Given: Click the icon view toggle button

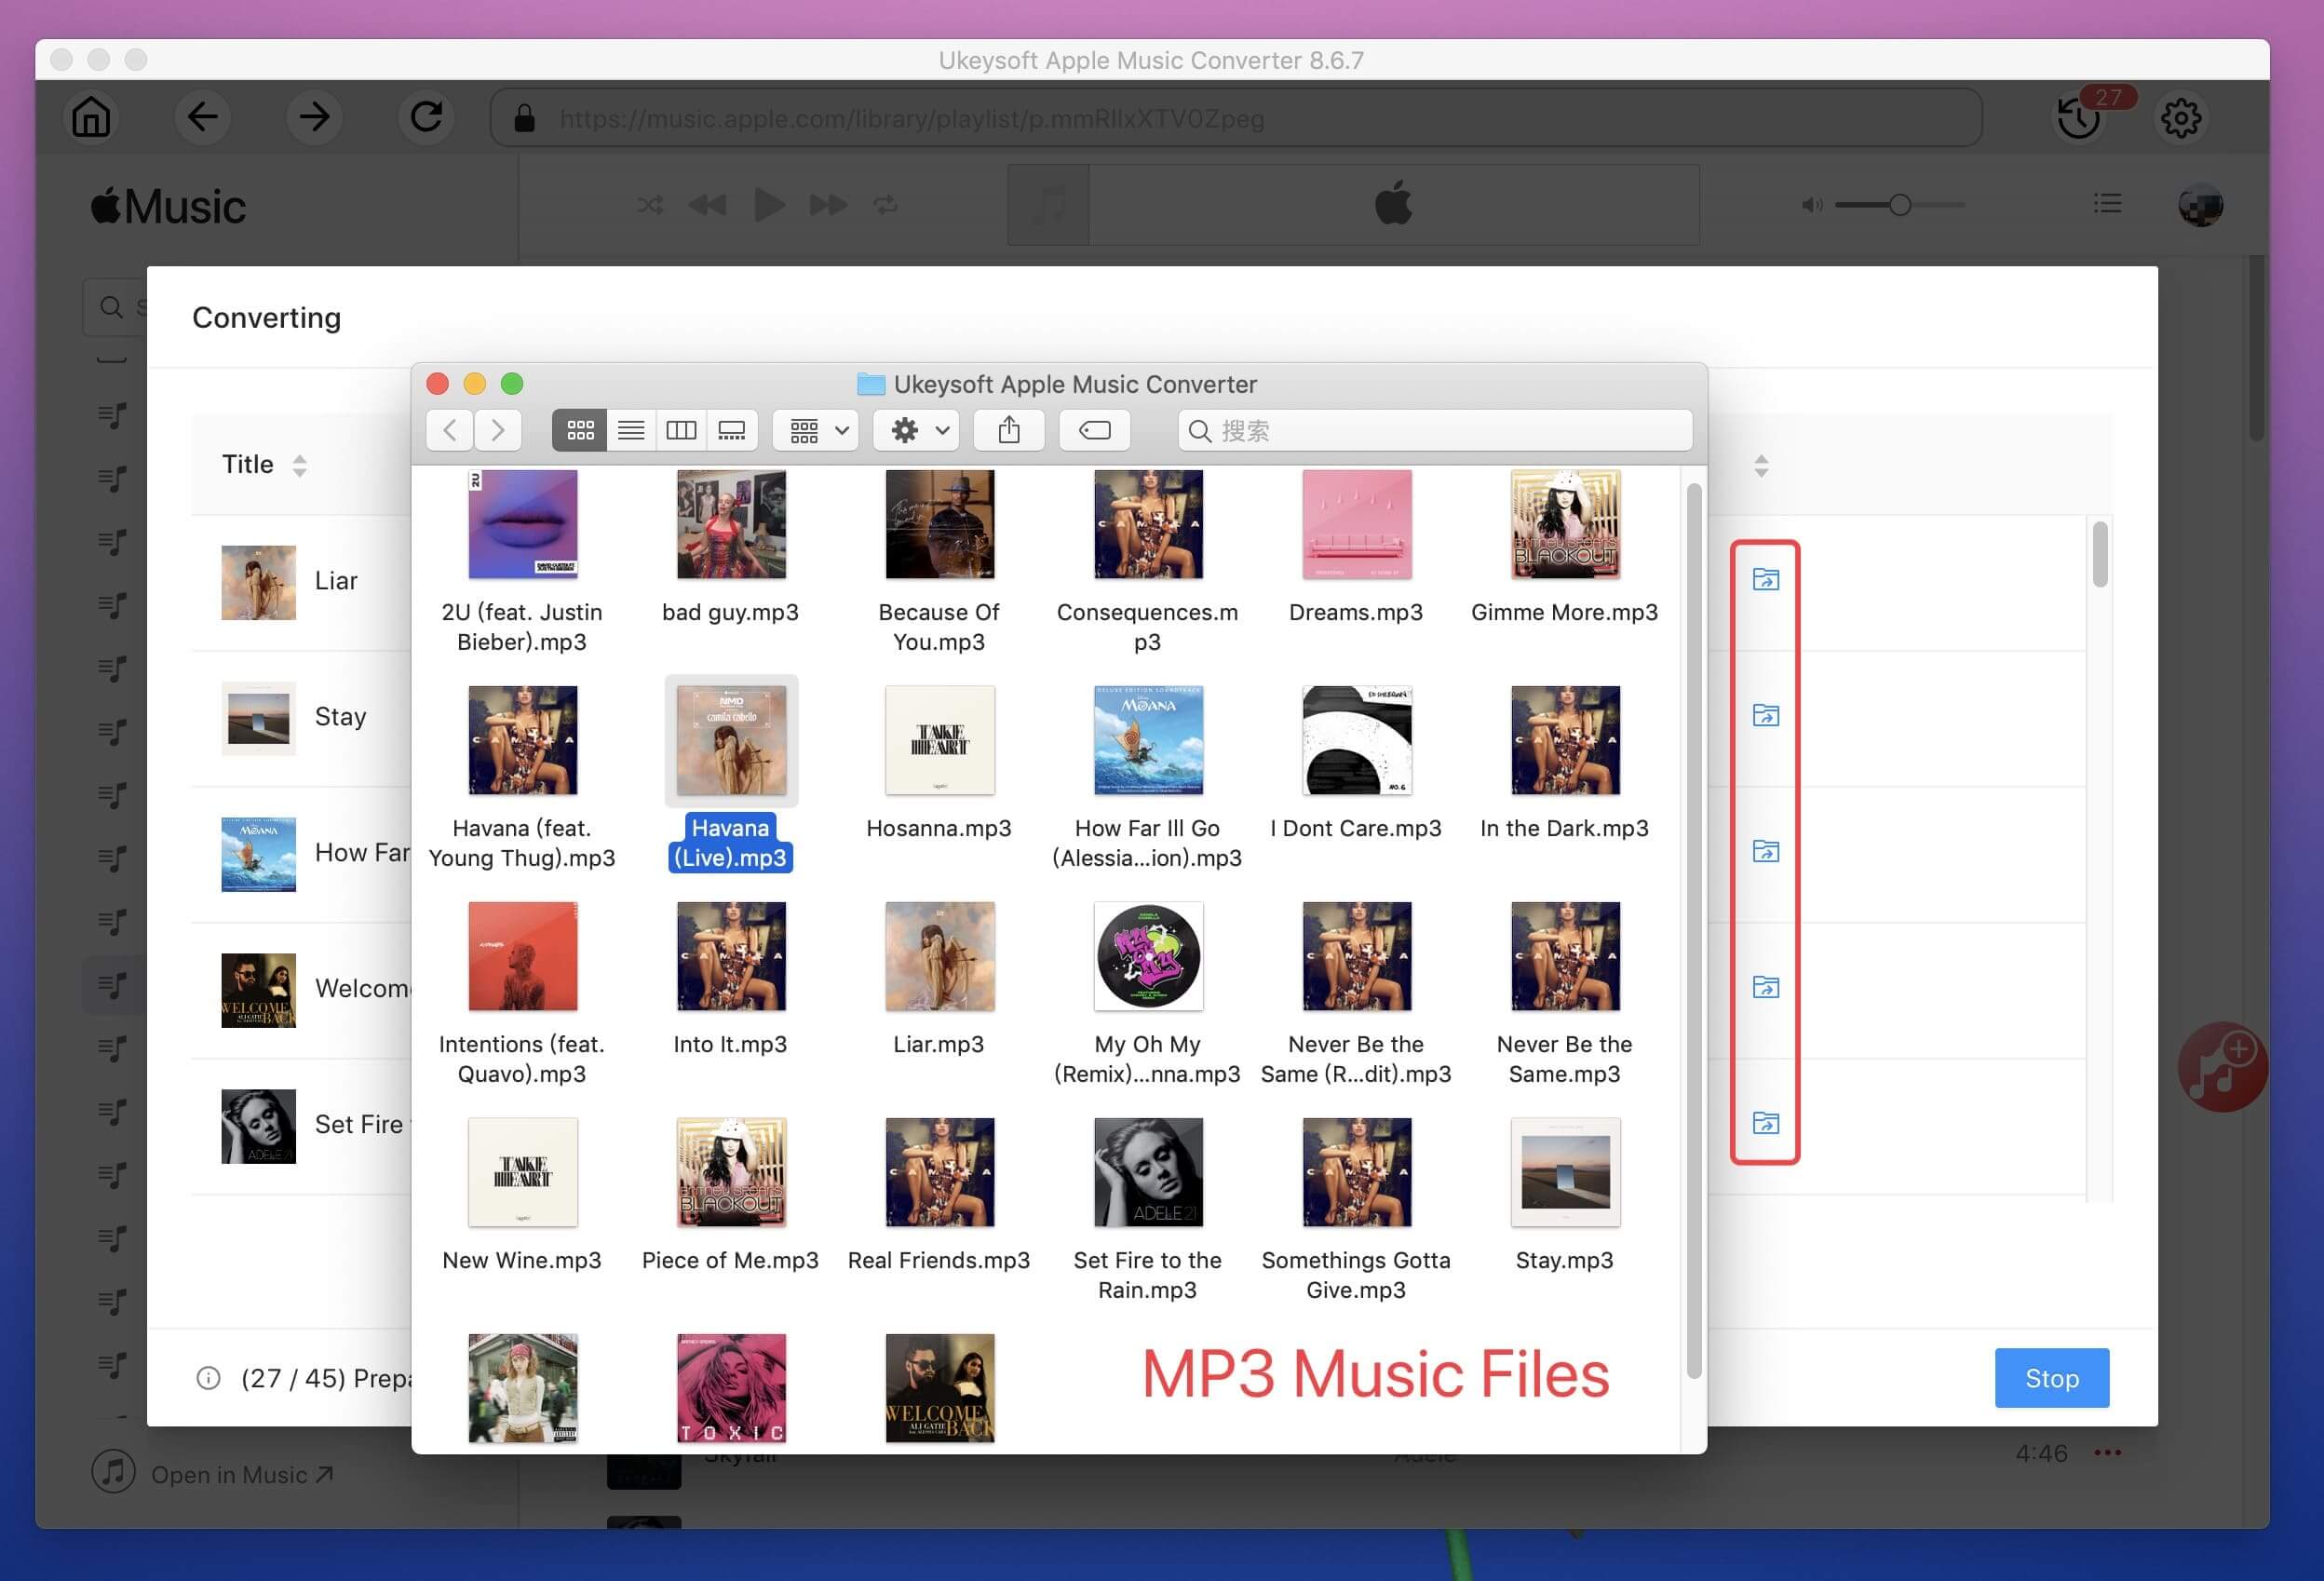Looking at the screenshot, I should pos(577,429).
